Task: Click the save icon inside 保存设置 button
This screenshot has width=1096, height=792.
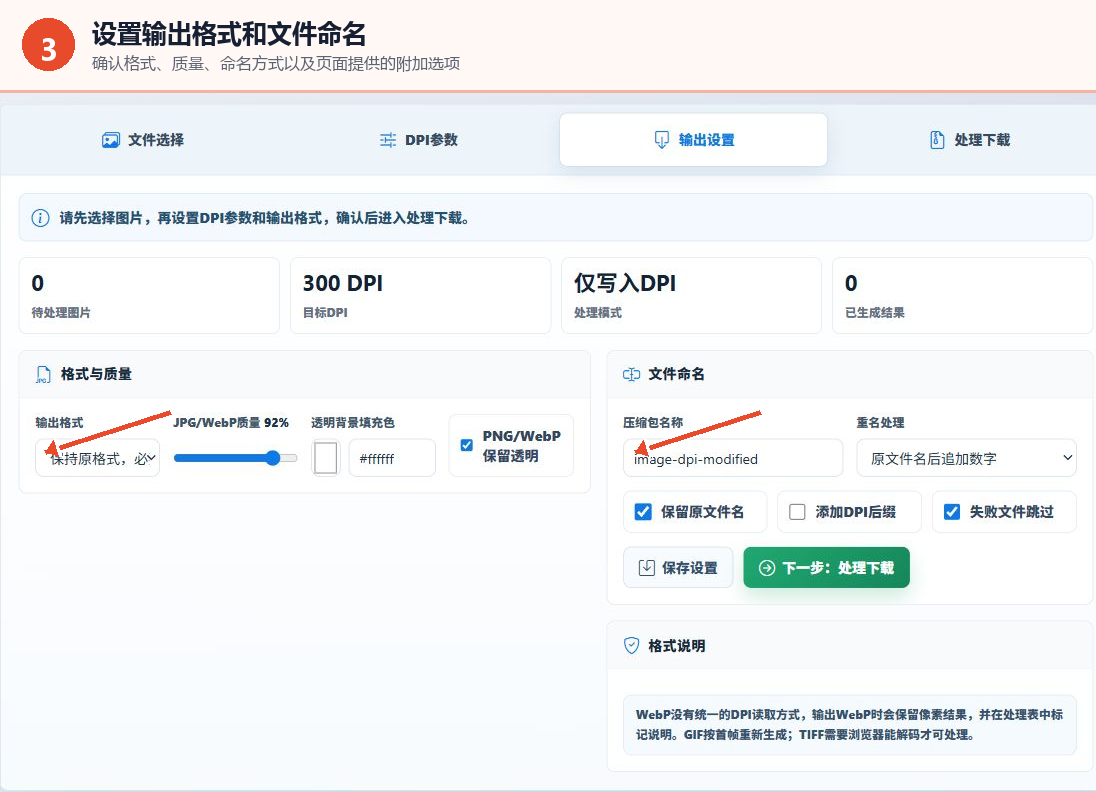Action: point(647,568)
